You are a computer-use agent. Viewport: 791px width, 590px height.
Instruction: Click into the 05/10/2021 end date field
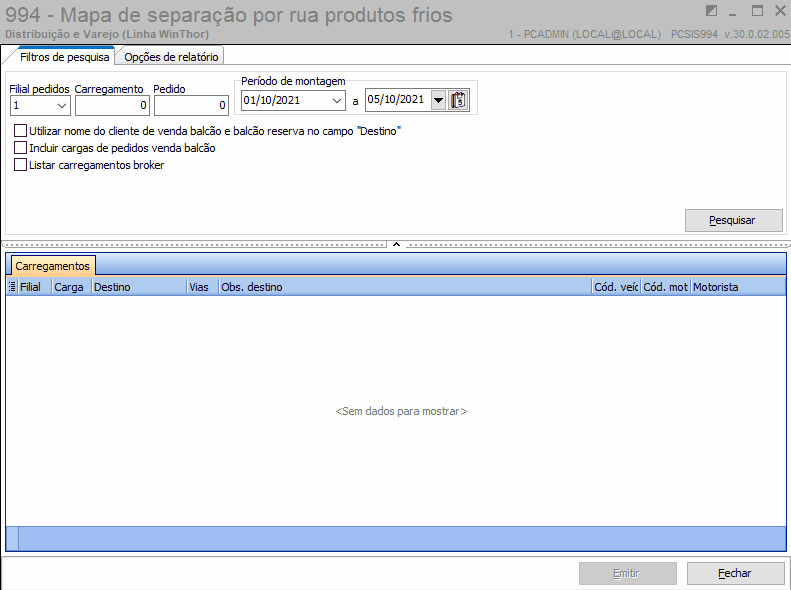(398, 100)
